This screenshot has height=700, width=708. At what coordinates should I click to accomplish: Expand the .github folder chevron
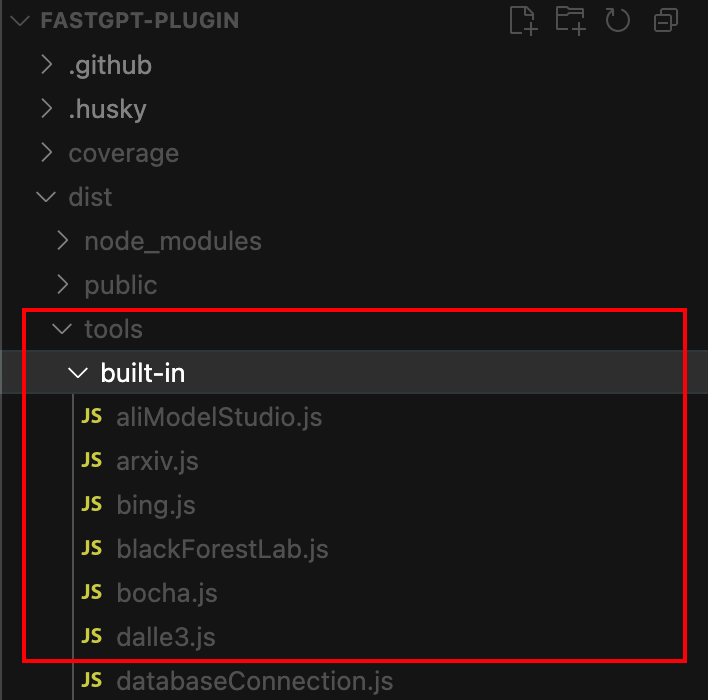click(x=46, y=65)
